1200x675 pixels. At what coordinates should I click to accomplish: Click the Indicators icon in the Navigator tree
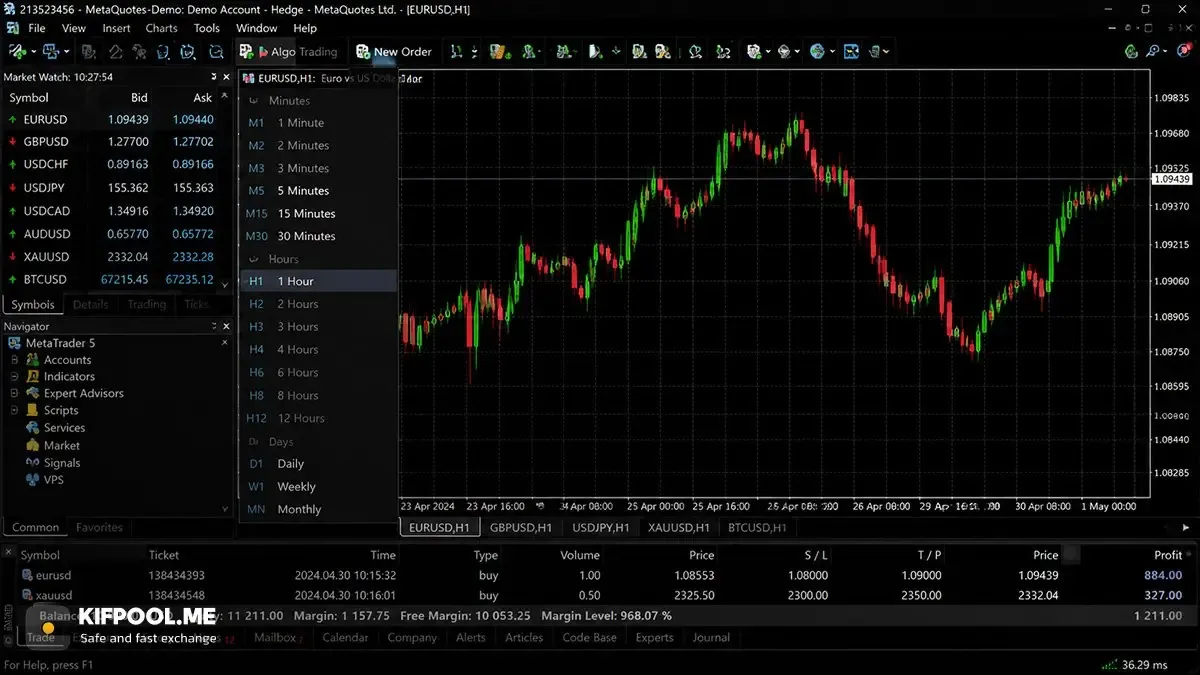coord(32,377)
